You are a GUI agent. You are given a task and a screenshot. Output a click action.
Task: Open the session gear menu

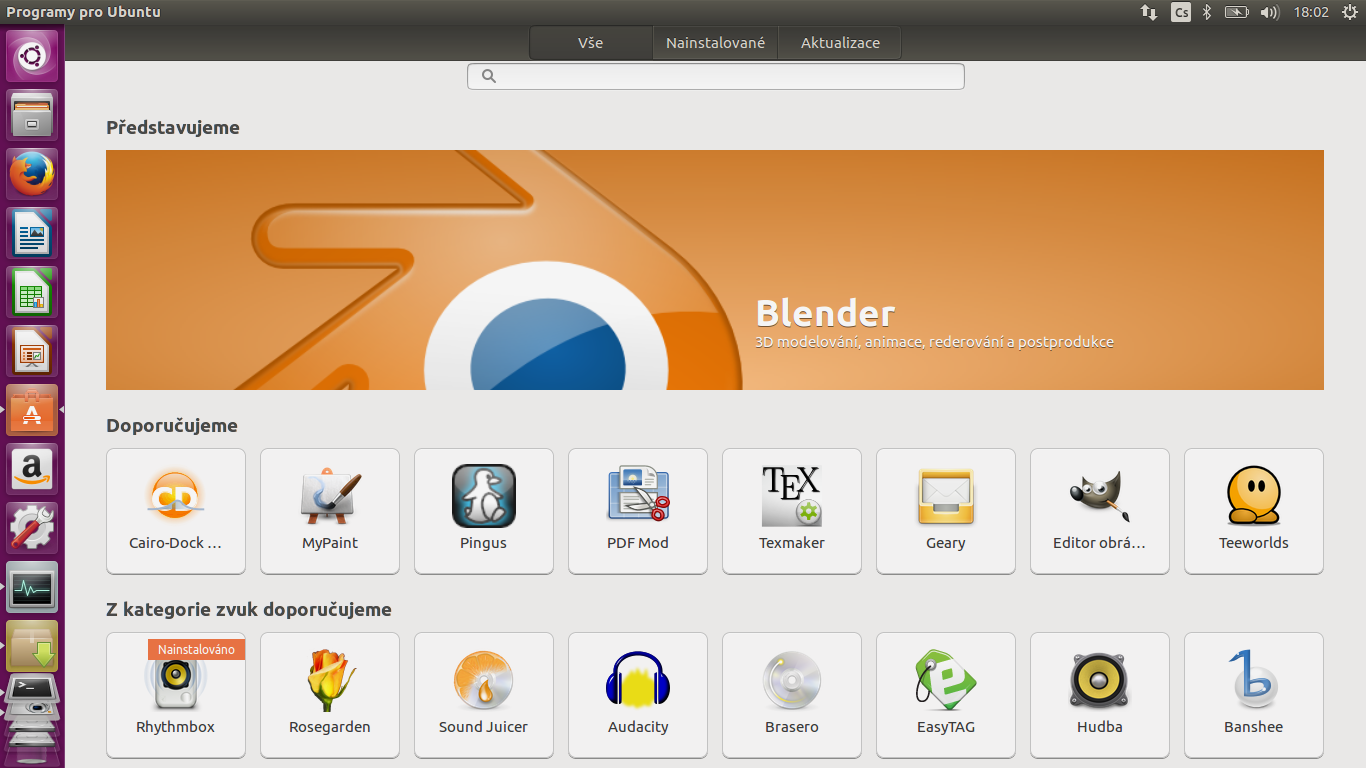1349,12
